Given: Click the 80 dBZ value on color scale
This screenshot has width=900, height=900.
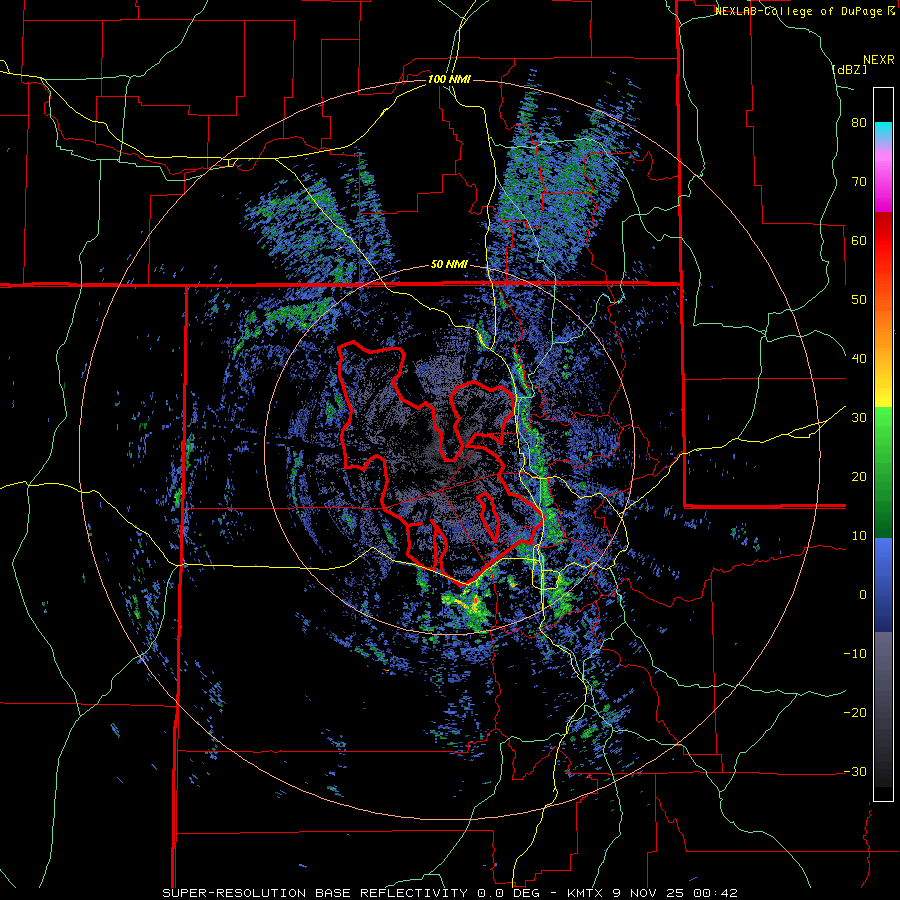Looking at the screenshot, I should (x=859, y=123).
